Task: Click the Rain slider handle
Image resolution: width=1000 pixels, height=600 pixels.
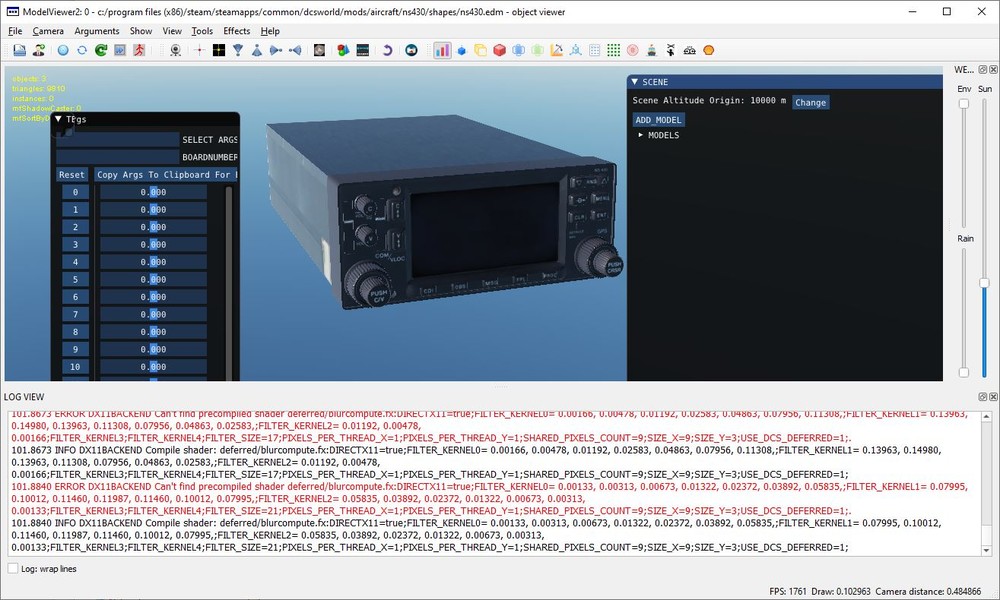Action: tap(964, 372)
